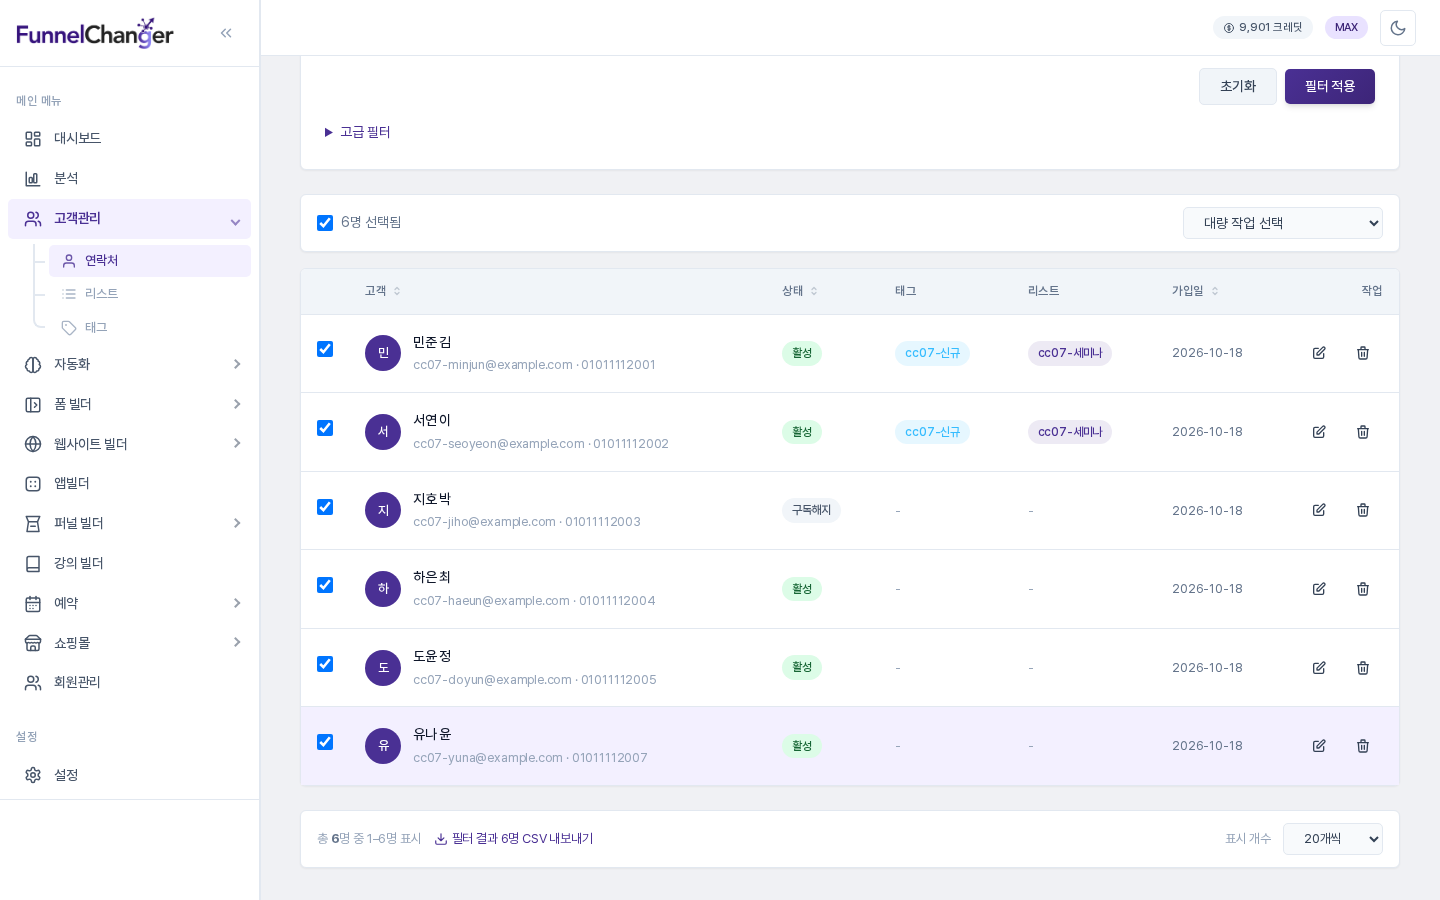
Task: Collapse the sidebar with the double-chevron icon
Action: pyautogui.click(x=226, y=33)
